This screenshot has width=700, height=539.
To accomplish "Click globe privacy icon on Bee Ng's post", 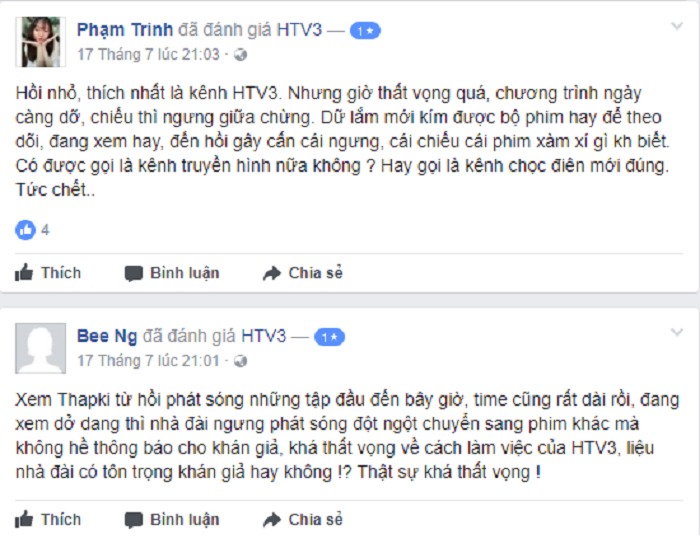I will (x=240, y=361).
